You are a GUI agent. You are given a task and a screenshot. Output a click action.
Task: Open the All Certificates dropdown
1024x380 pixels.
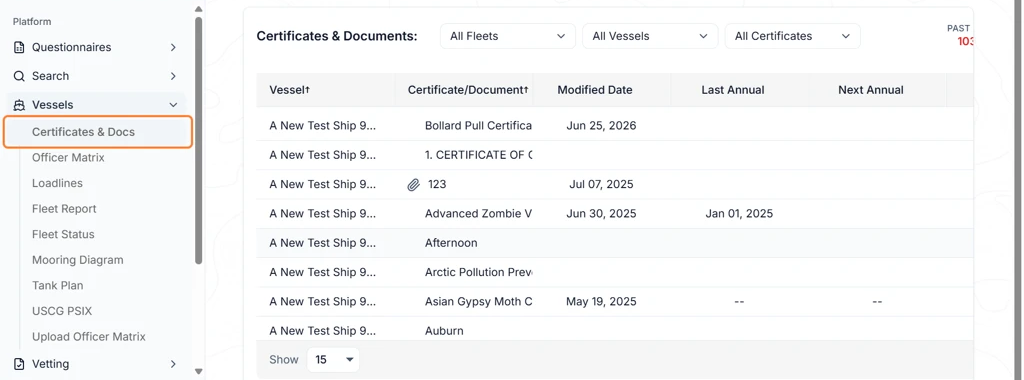click(792, 36)
